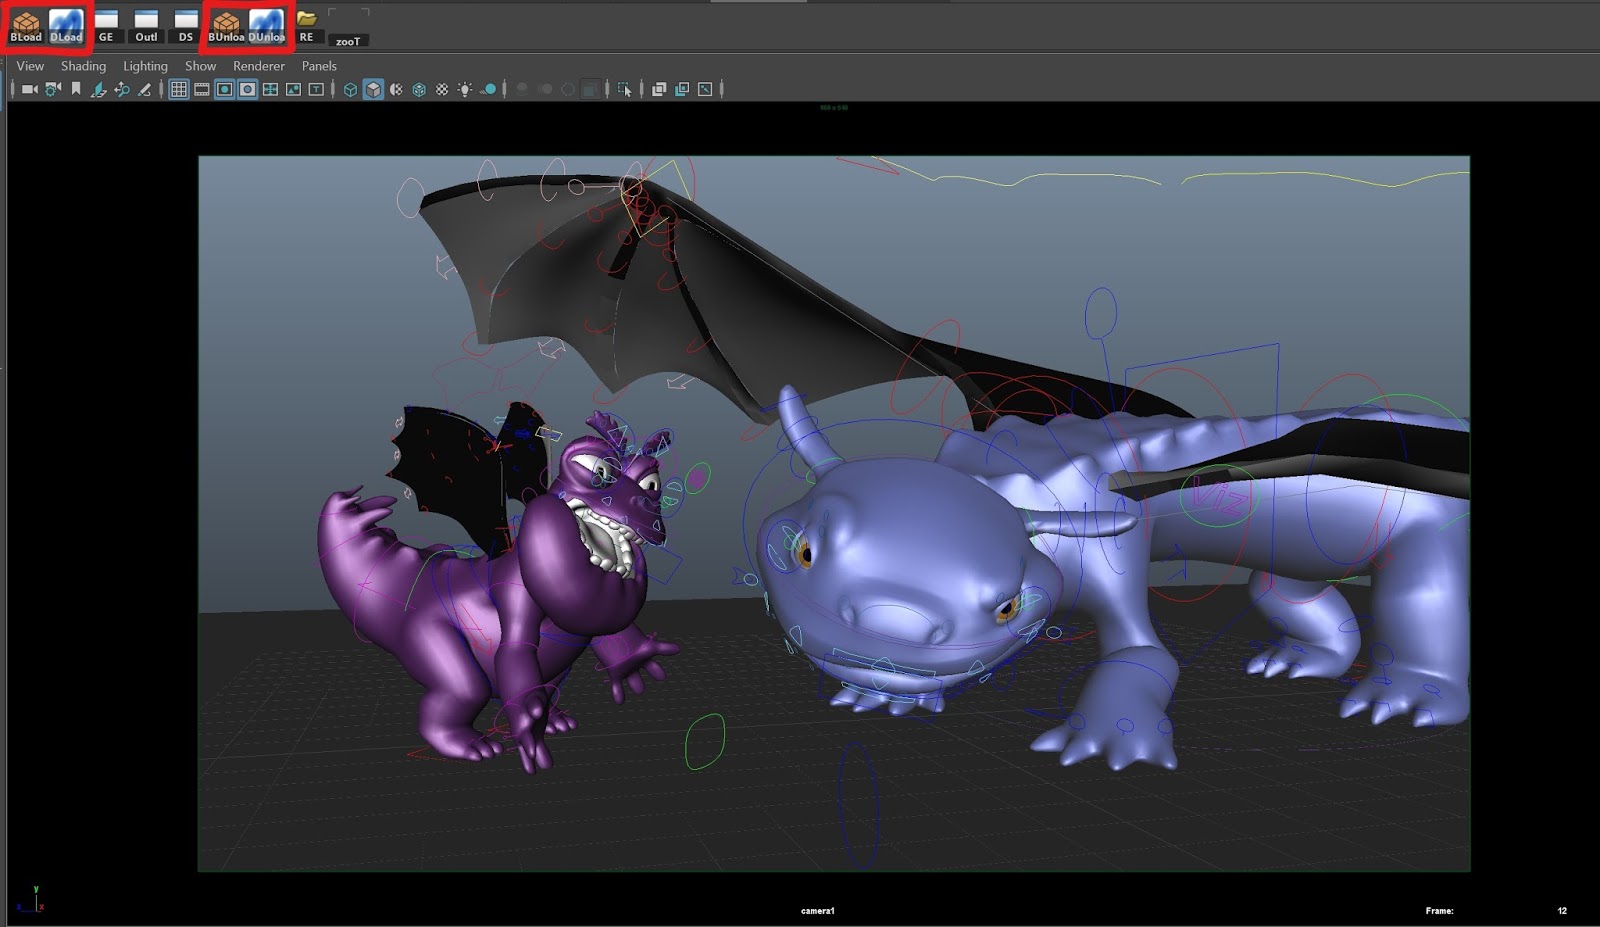Open the Outl shelf shortcut

tap(146, 27)
